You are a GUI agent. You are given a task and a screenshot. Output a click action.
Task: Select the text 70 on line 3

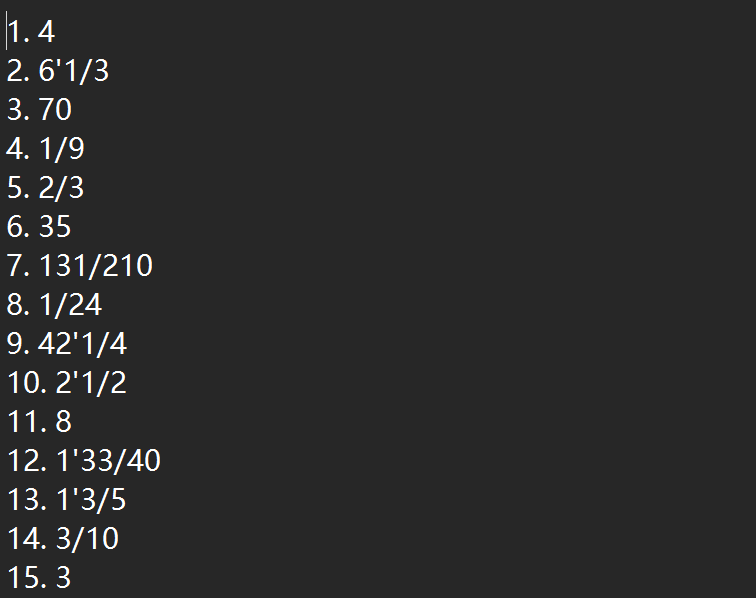point(55,109)
